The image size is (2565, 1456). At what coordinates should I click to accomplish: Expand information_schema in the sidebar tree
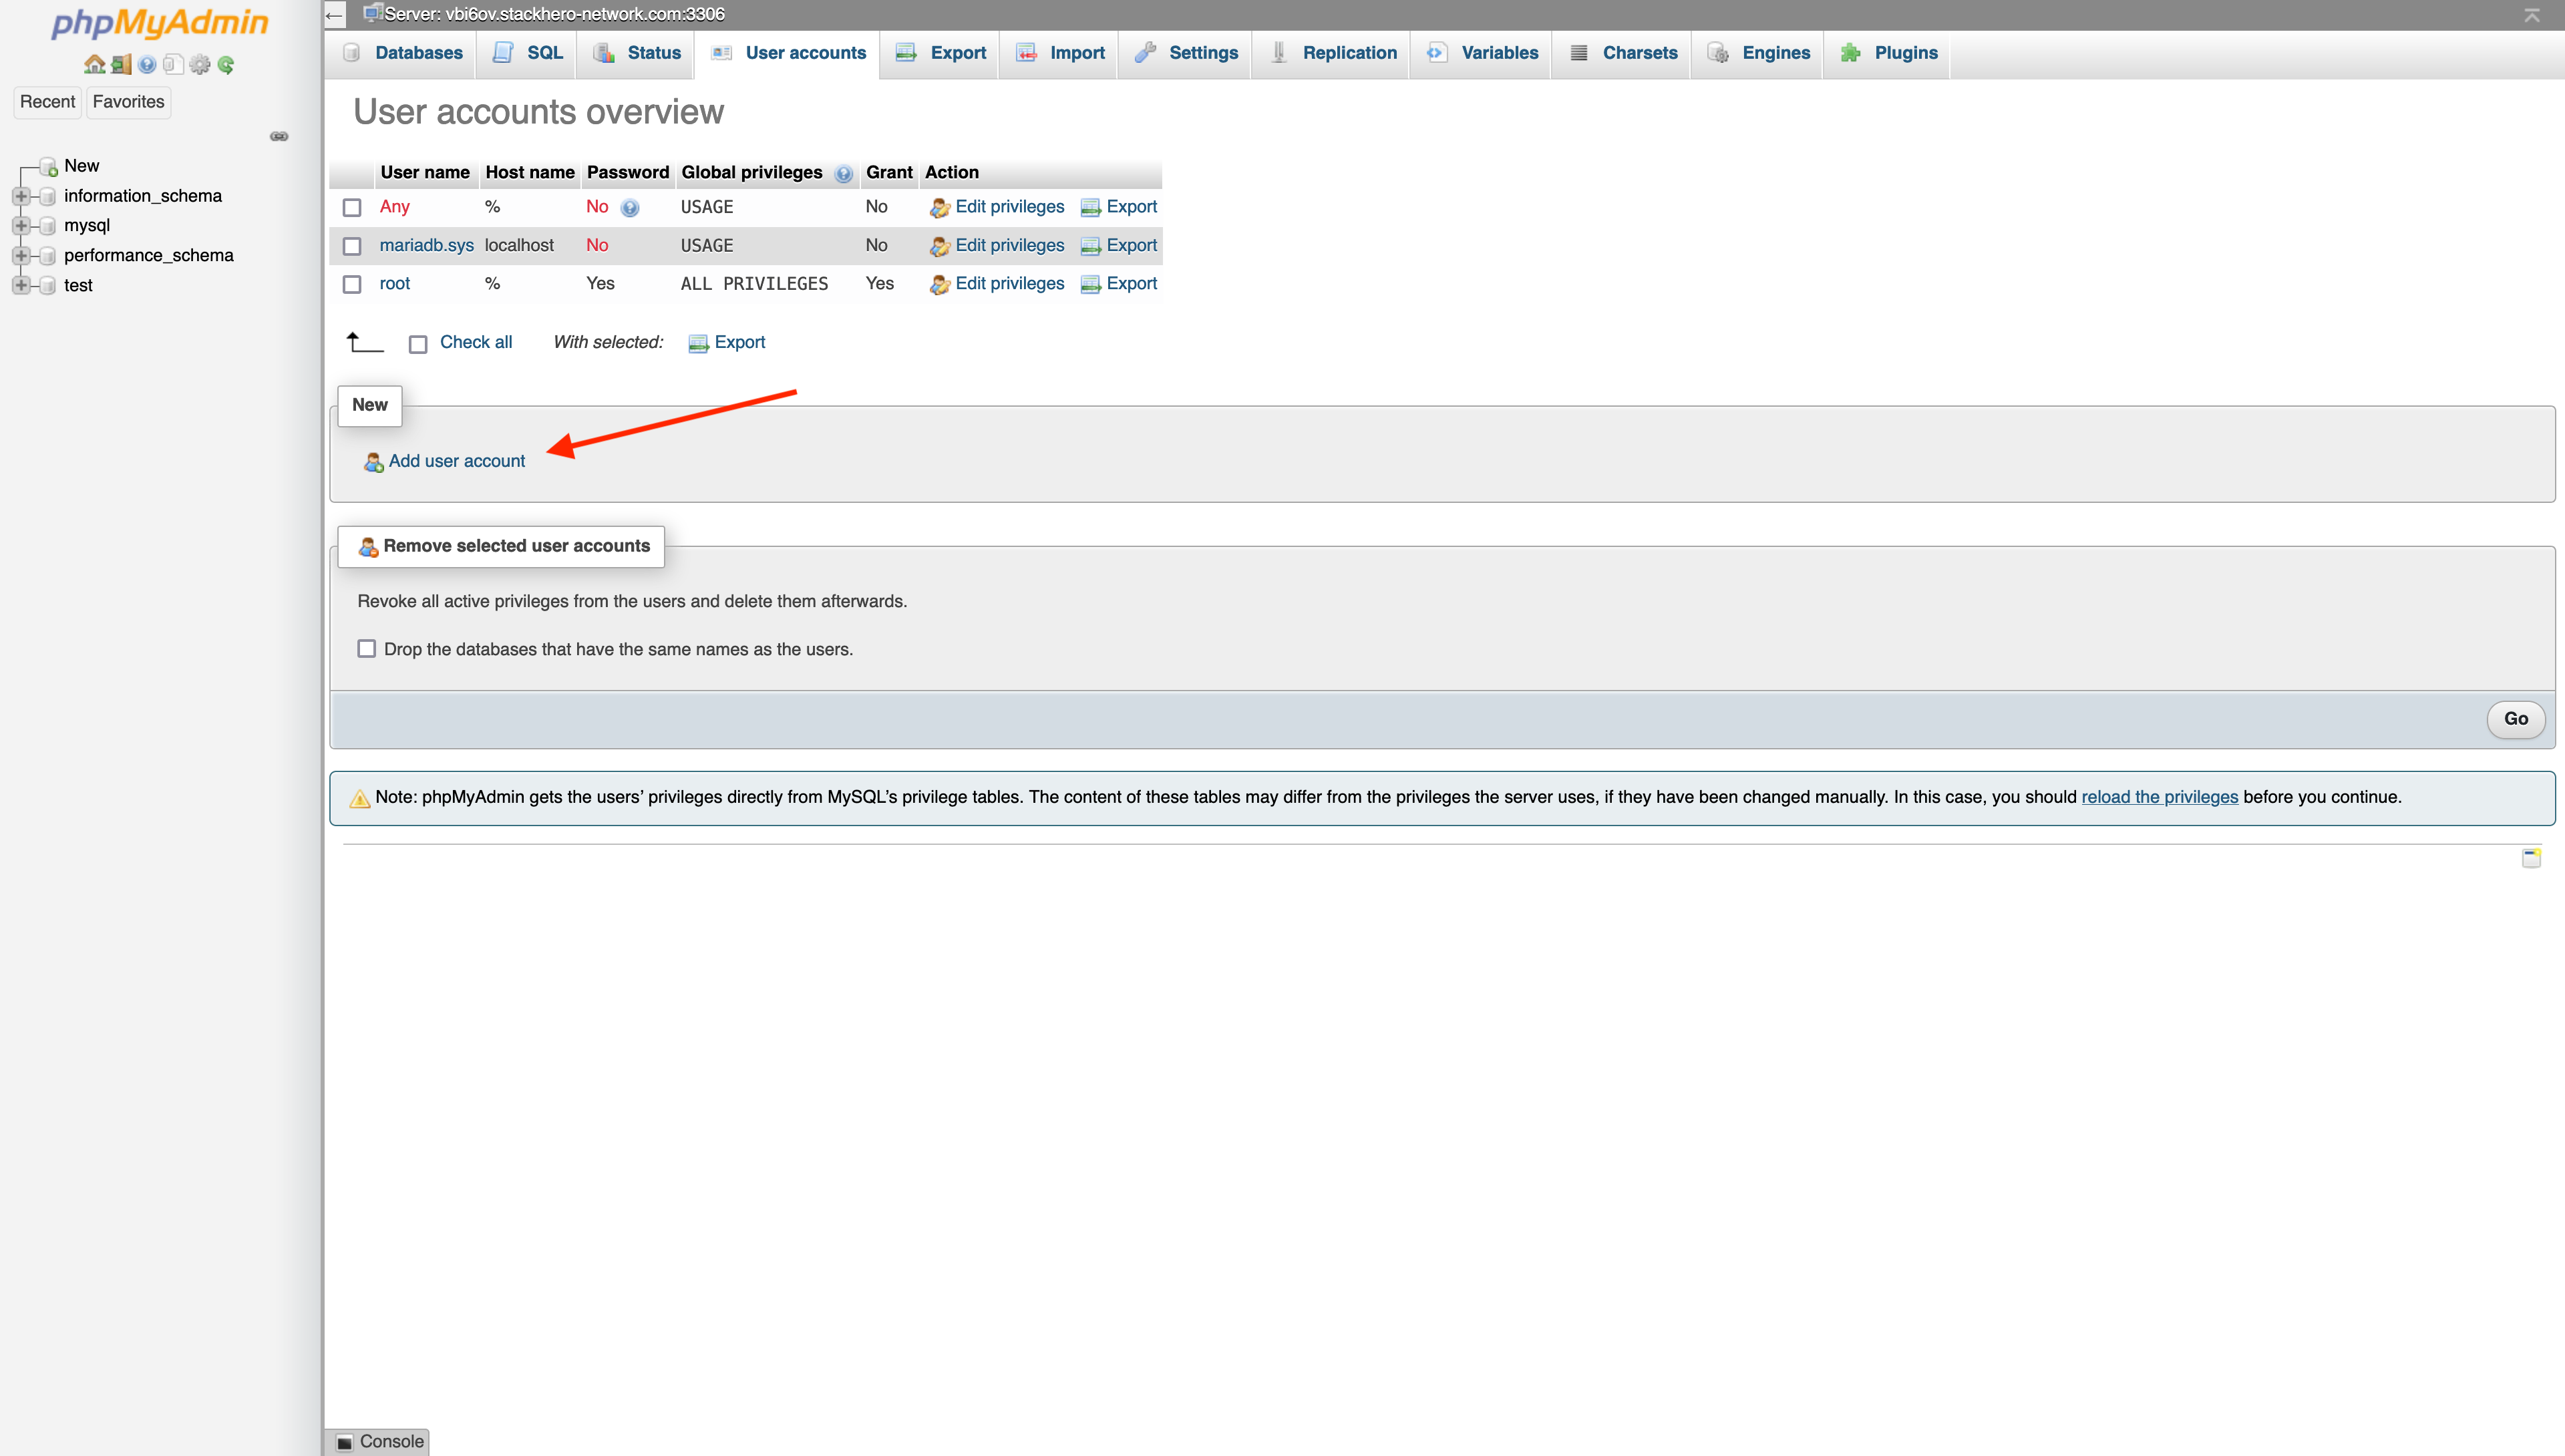(x=22, y=195)
